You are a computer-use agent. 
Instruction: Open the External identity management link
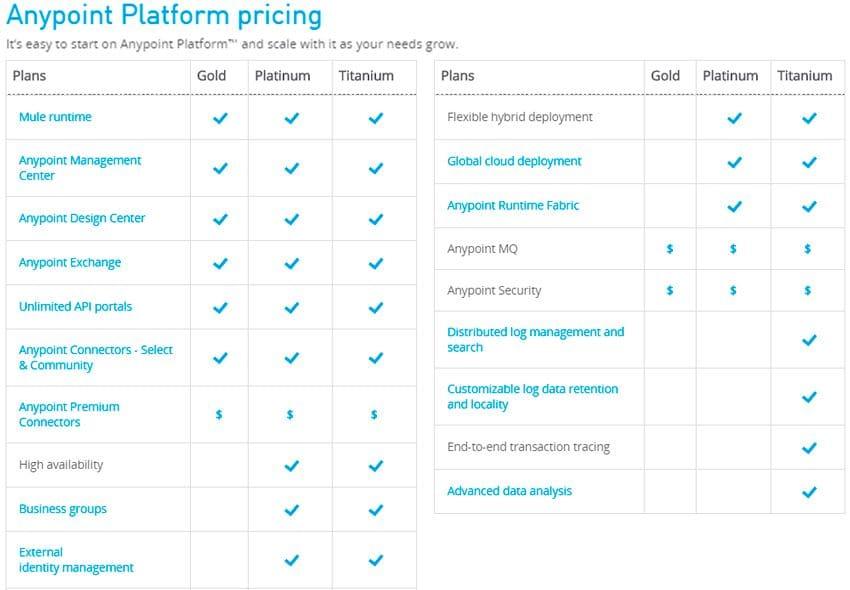(76, 560)
